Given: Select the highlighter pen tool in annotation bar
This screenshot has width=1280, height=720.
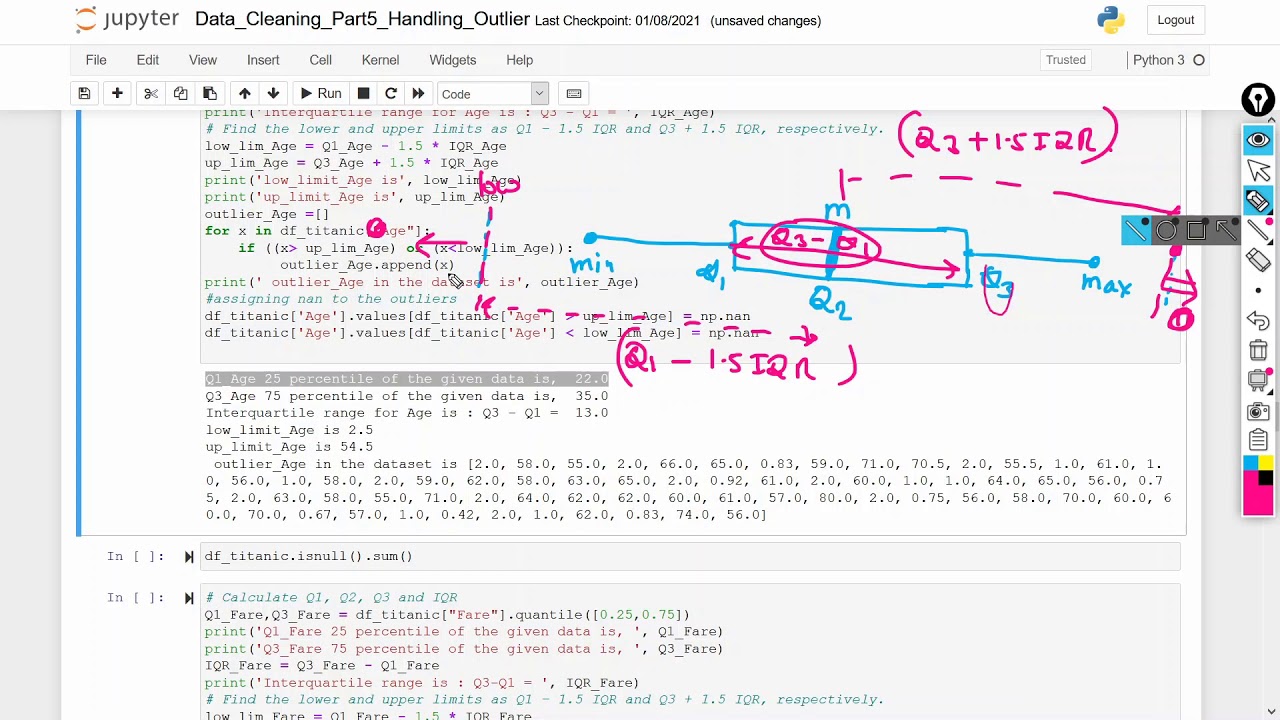Looking at the screenshot, I should pyautogui.click(x=1258, y=200).
